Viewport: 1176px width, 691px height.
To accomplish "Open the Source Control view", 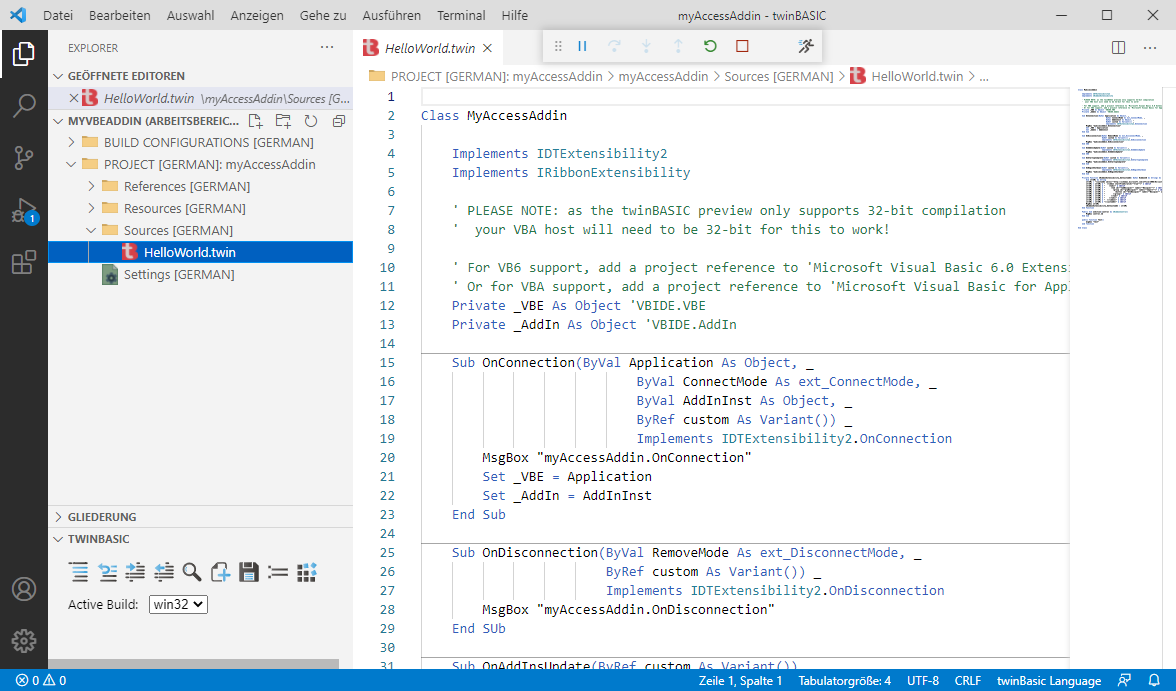I will [x=24, y=158].
